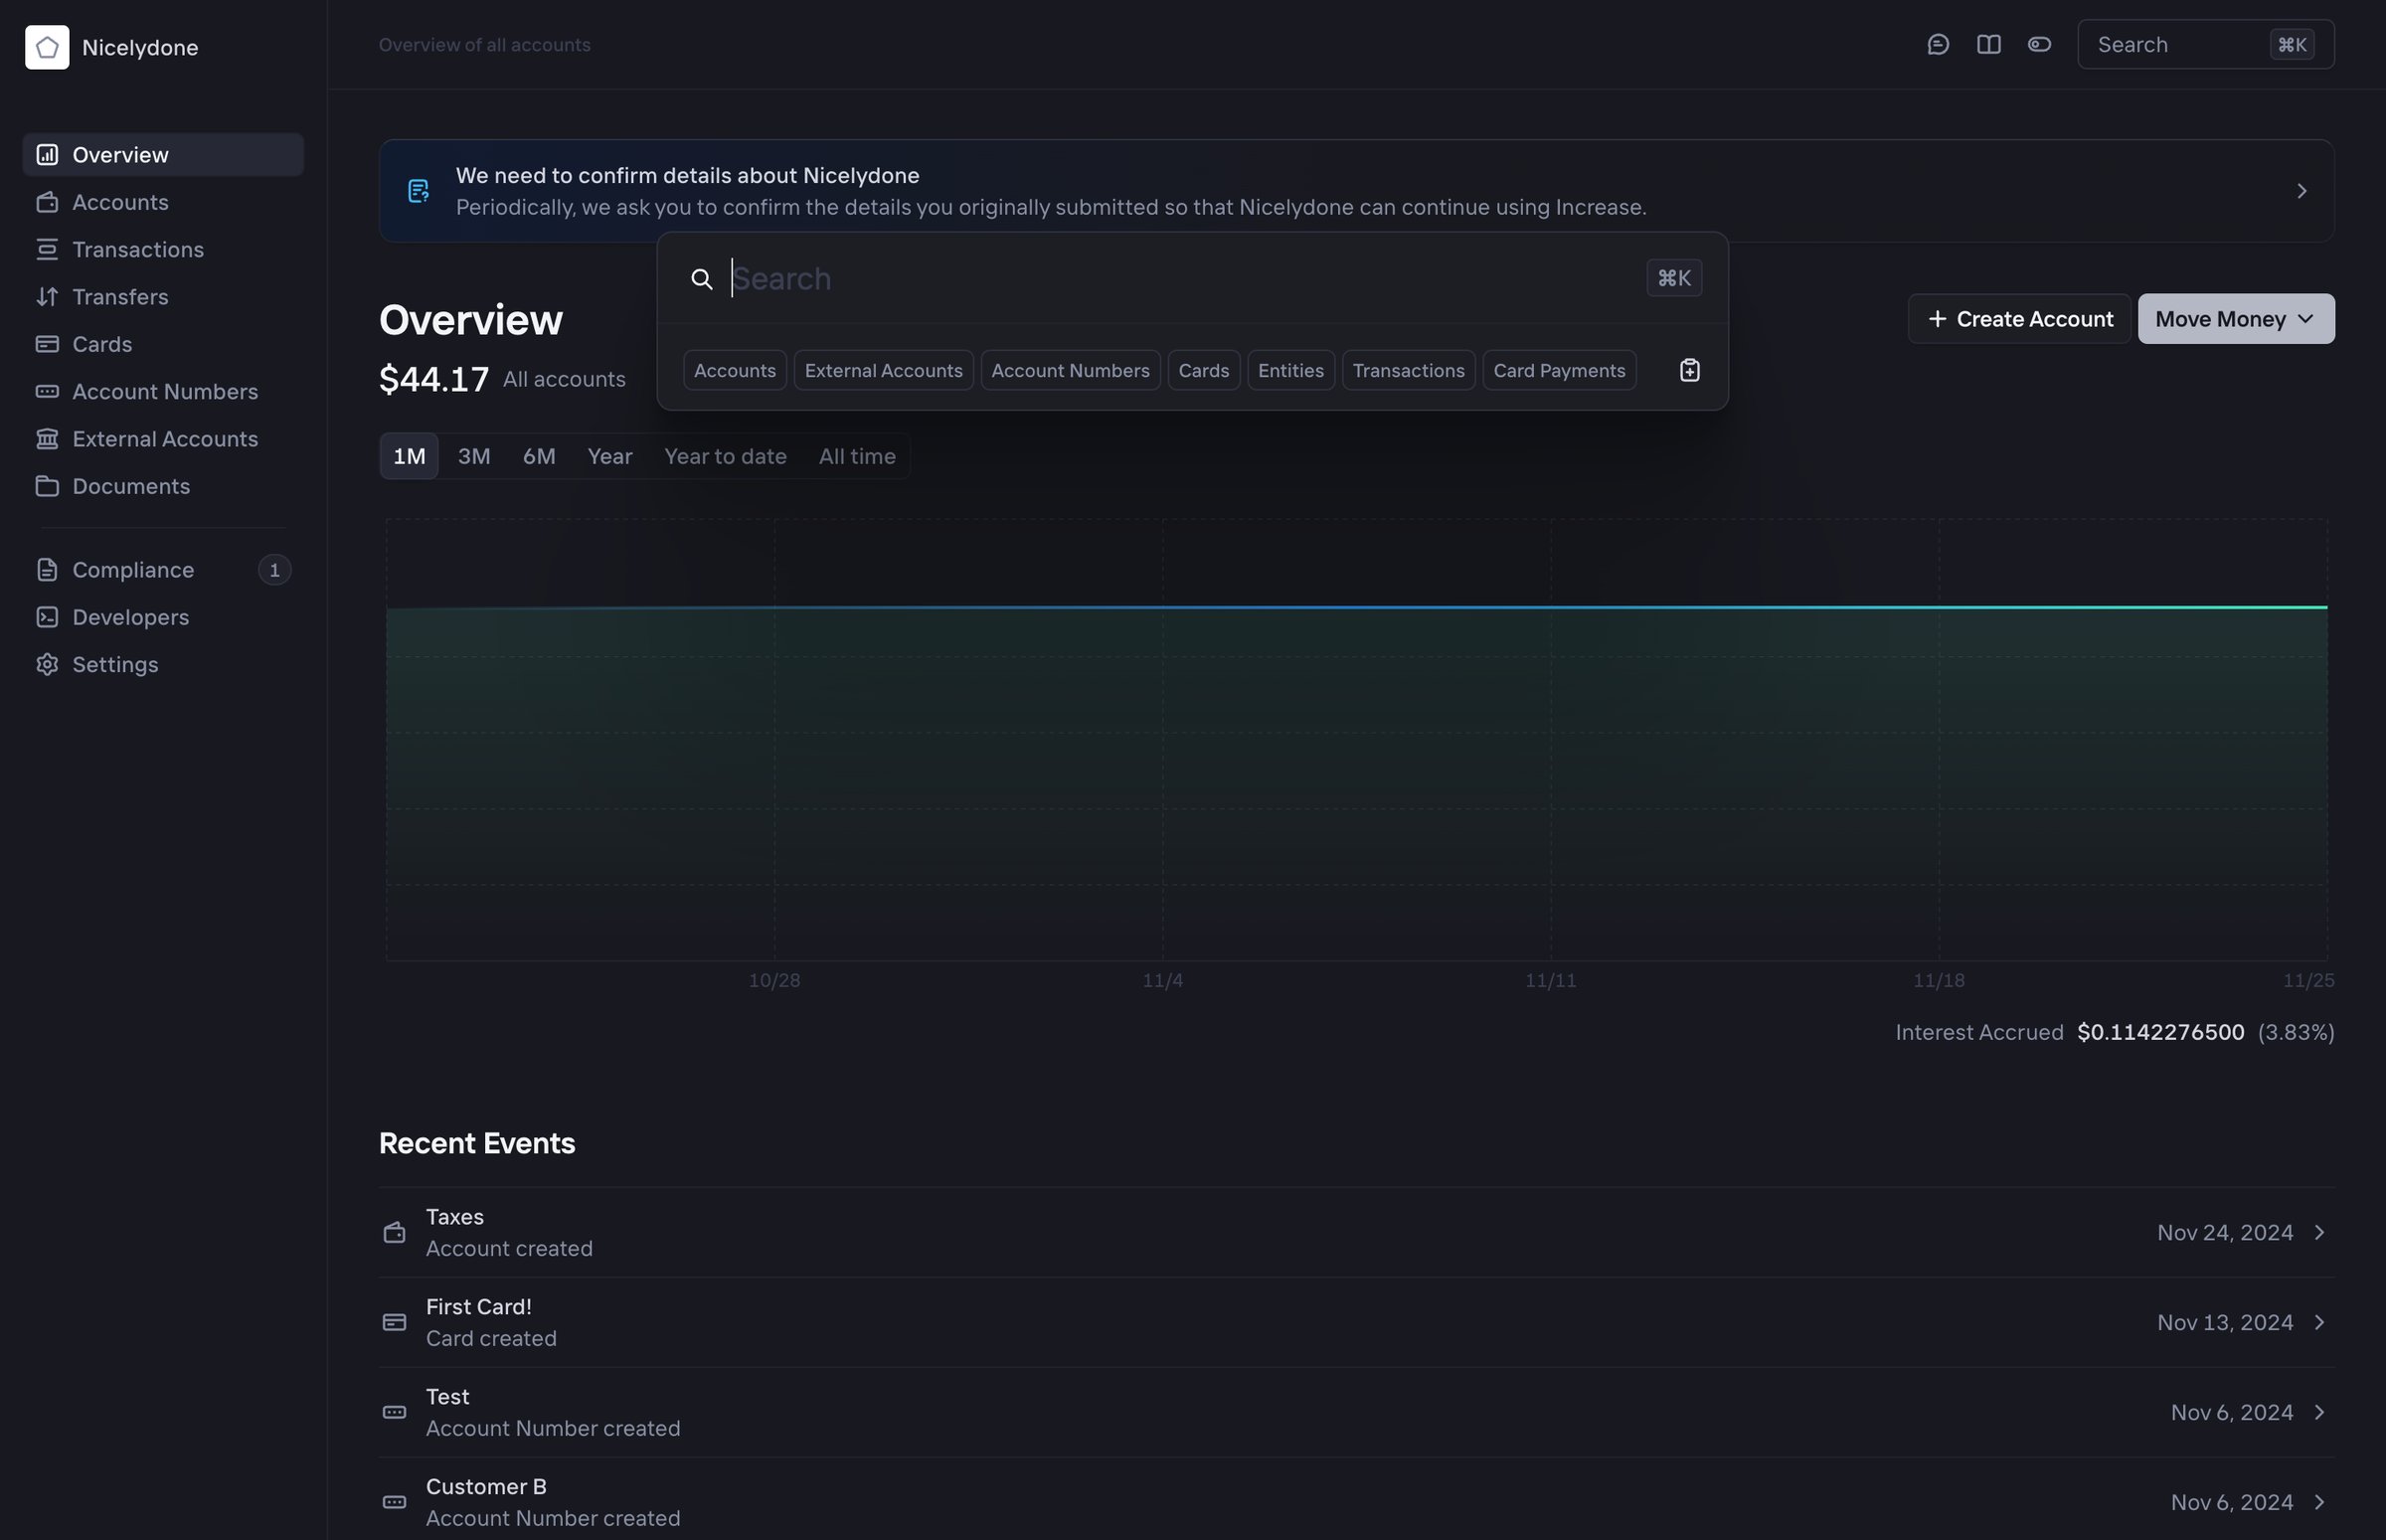Expand the Move Money dropdown
This screenshot has height=1540, width=2386.
[2236, 319]
